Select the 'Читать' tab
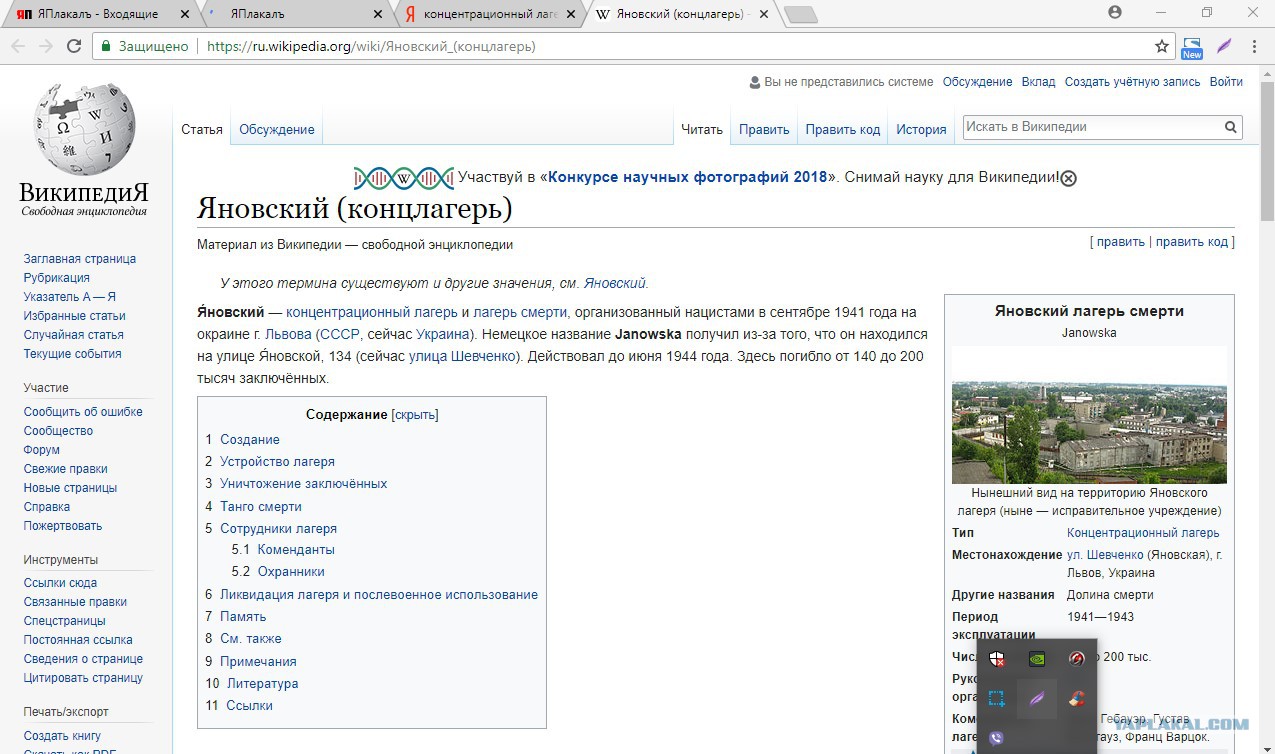The image size is (1275, 754). [702, 129]
